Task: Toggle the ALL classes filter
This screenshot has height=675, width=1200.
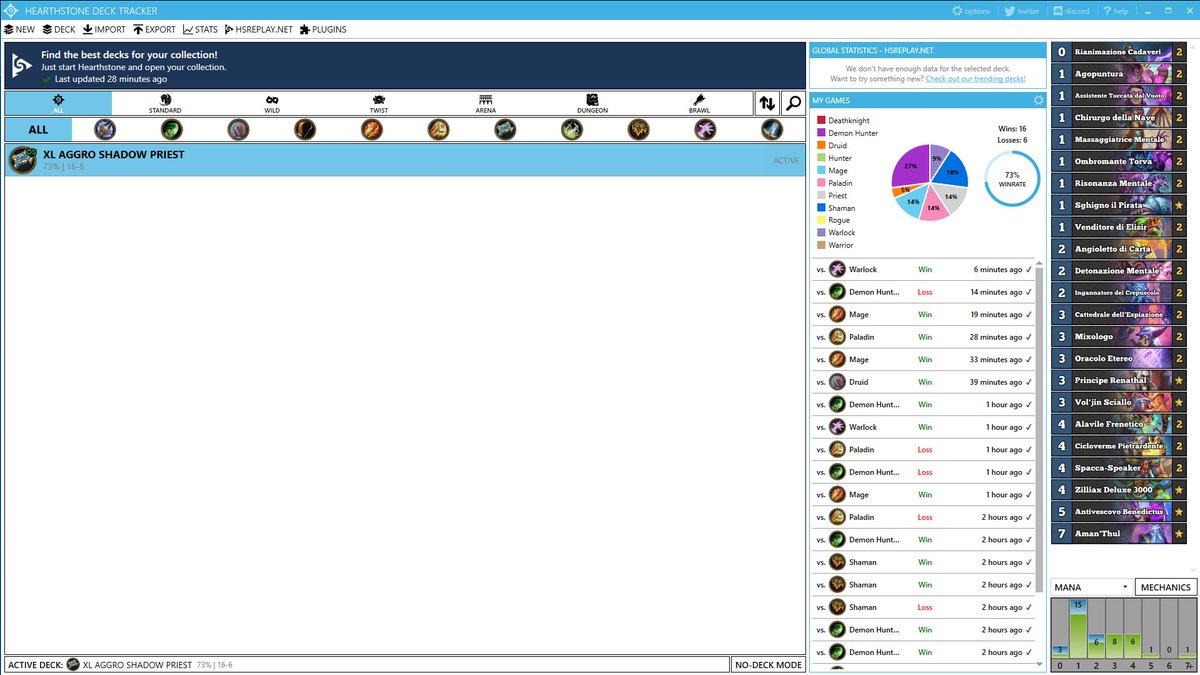Action: coord(38,129)
